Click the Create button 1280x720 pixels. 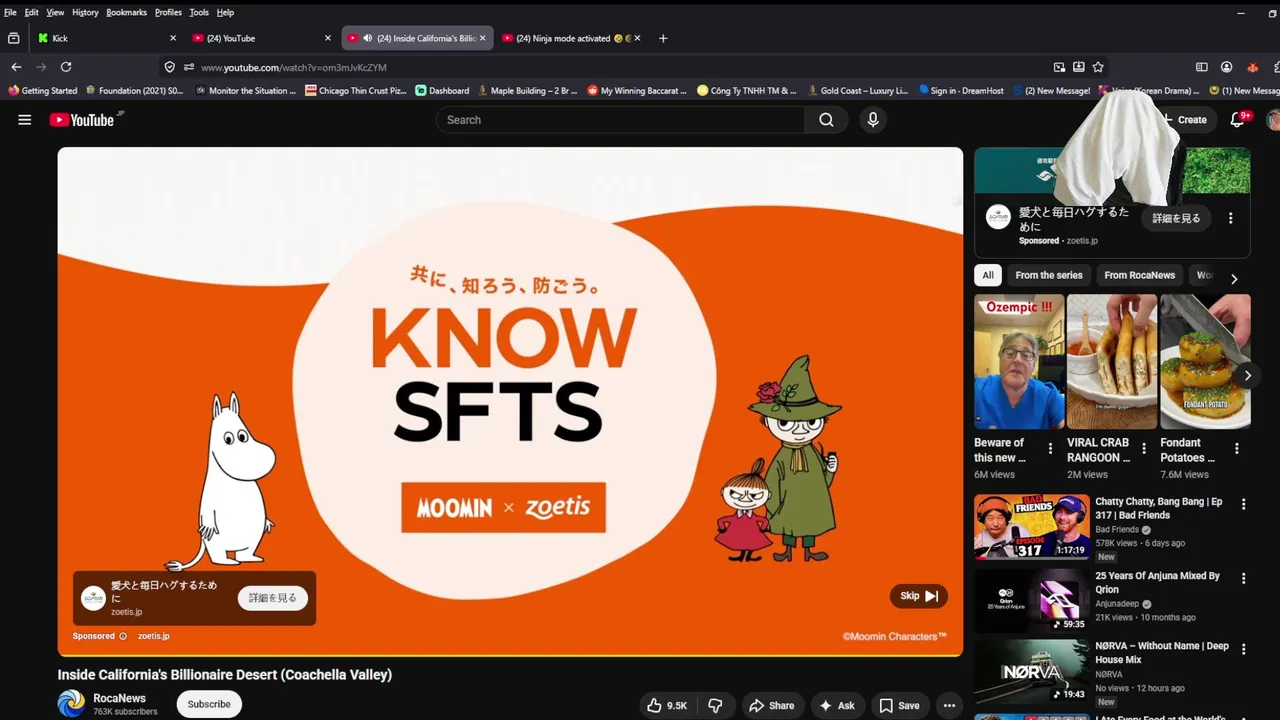pyautogui.click(x=1184, y=120)
